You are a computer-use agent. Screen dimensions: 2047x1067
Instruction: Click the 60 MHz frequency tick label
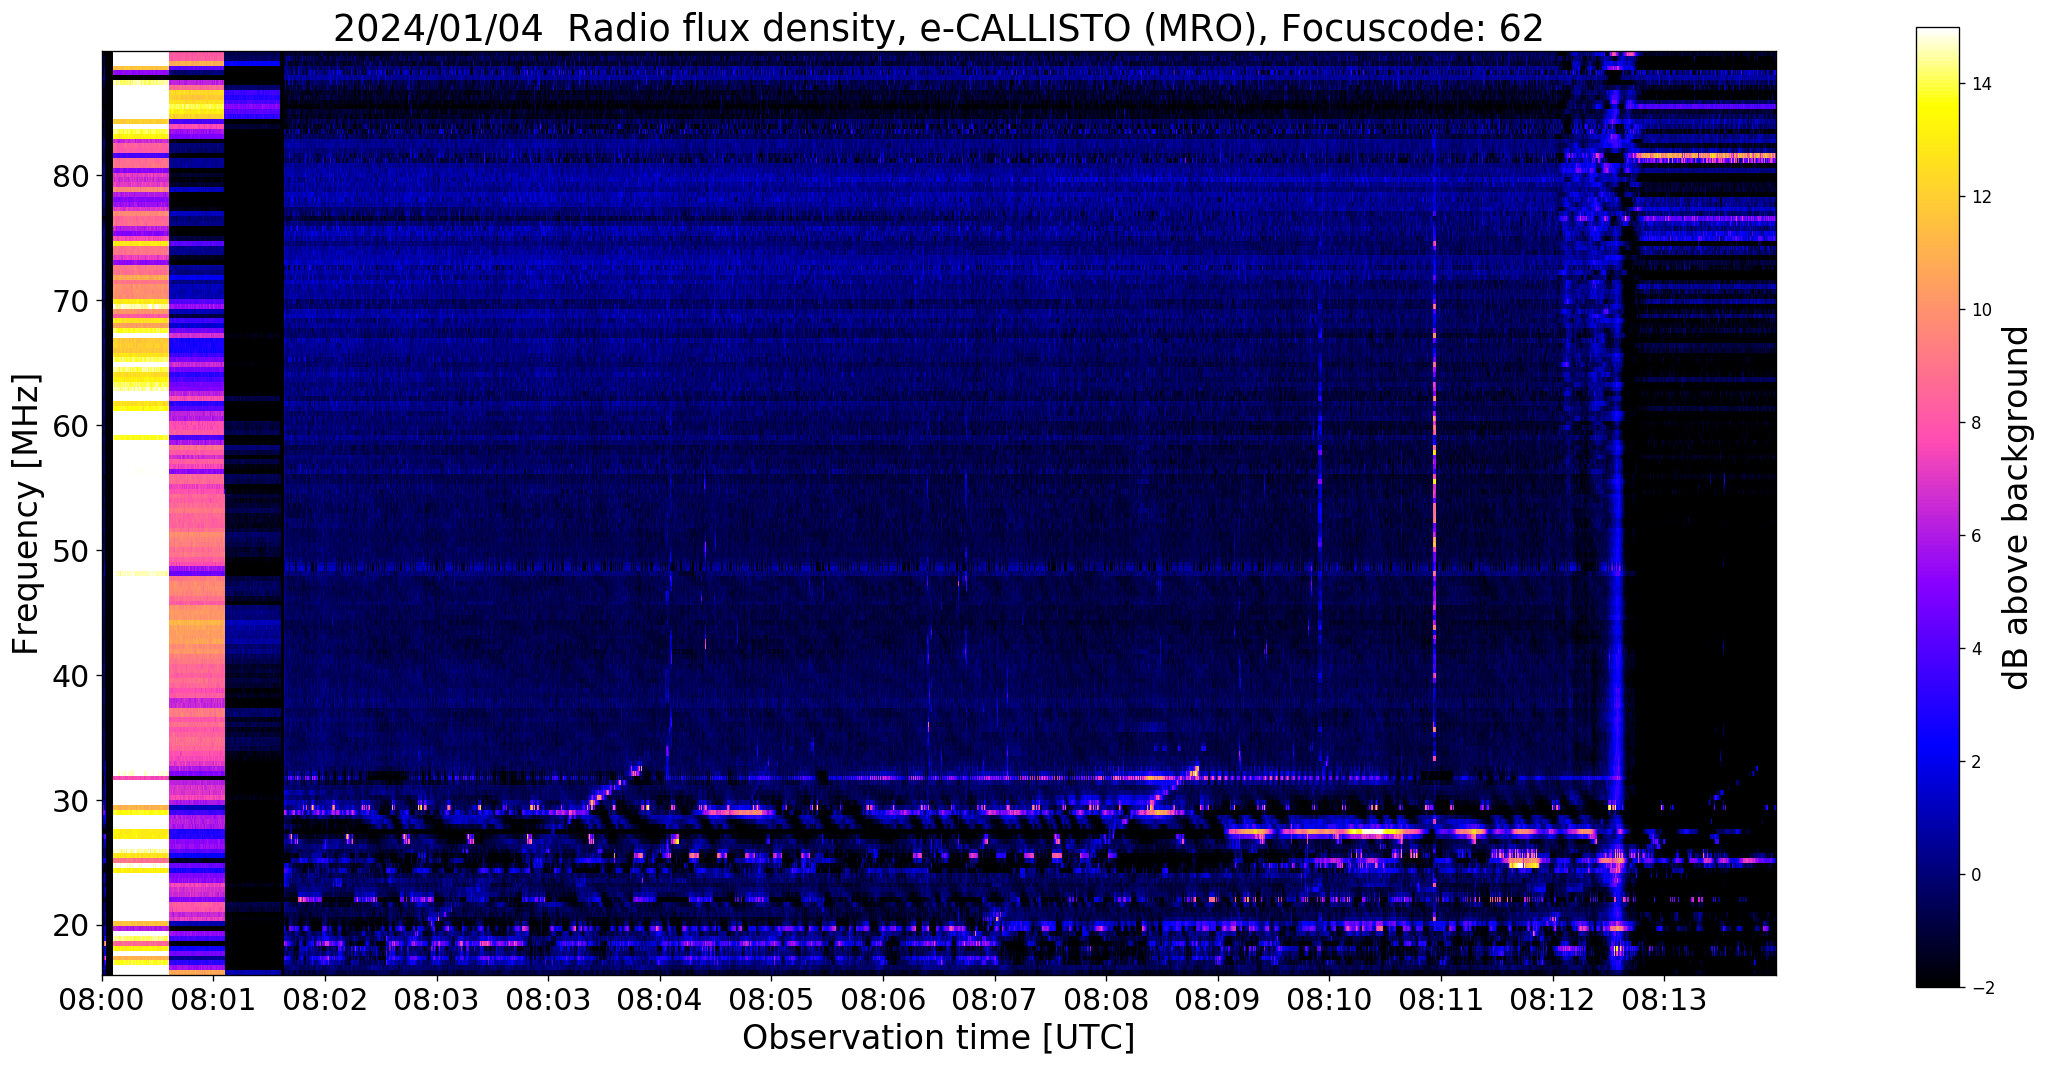[x=71, y=426]
